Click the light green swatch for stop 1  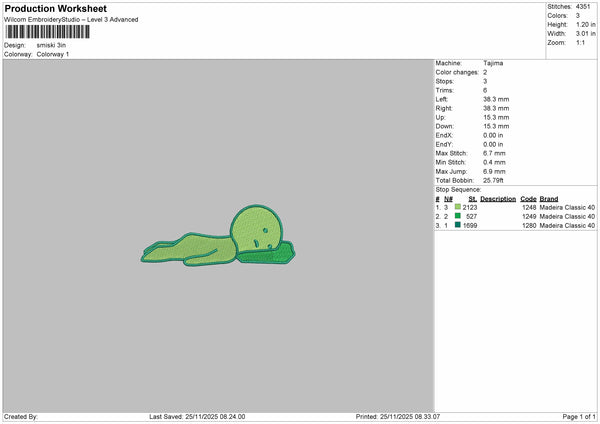pyautogui.click(x=457, y=207)
